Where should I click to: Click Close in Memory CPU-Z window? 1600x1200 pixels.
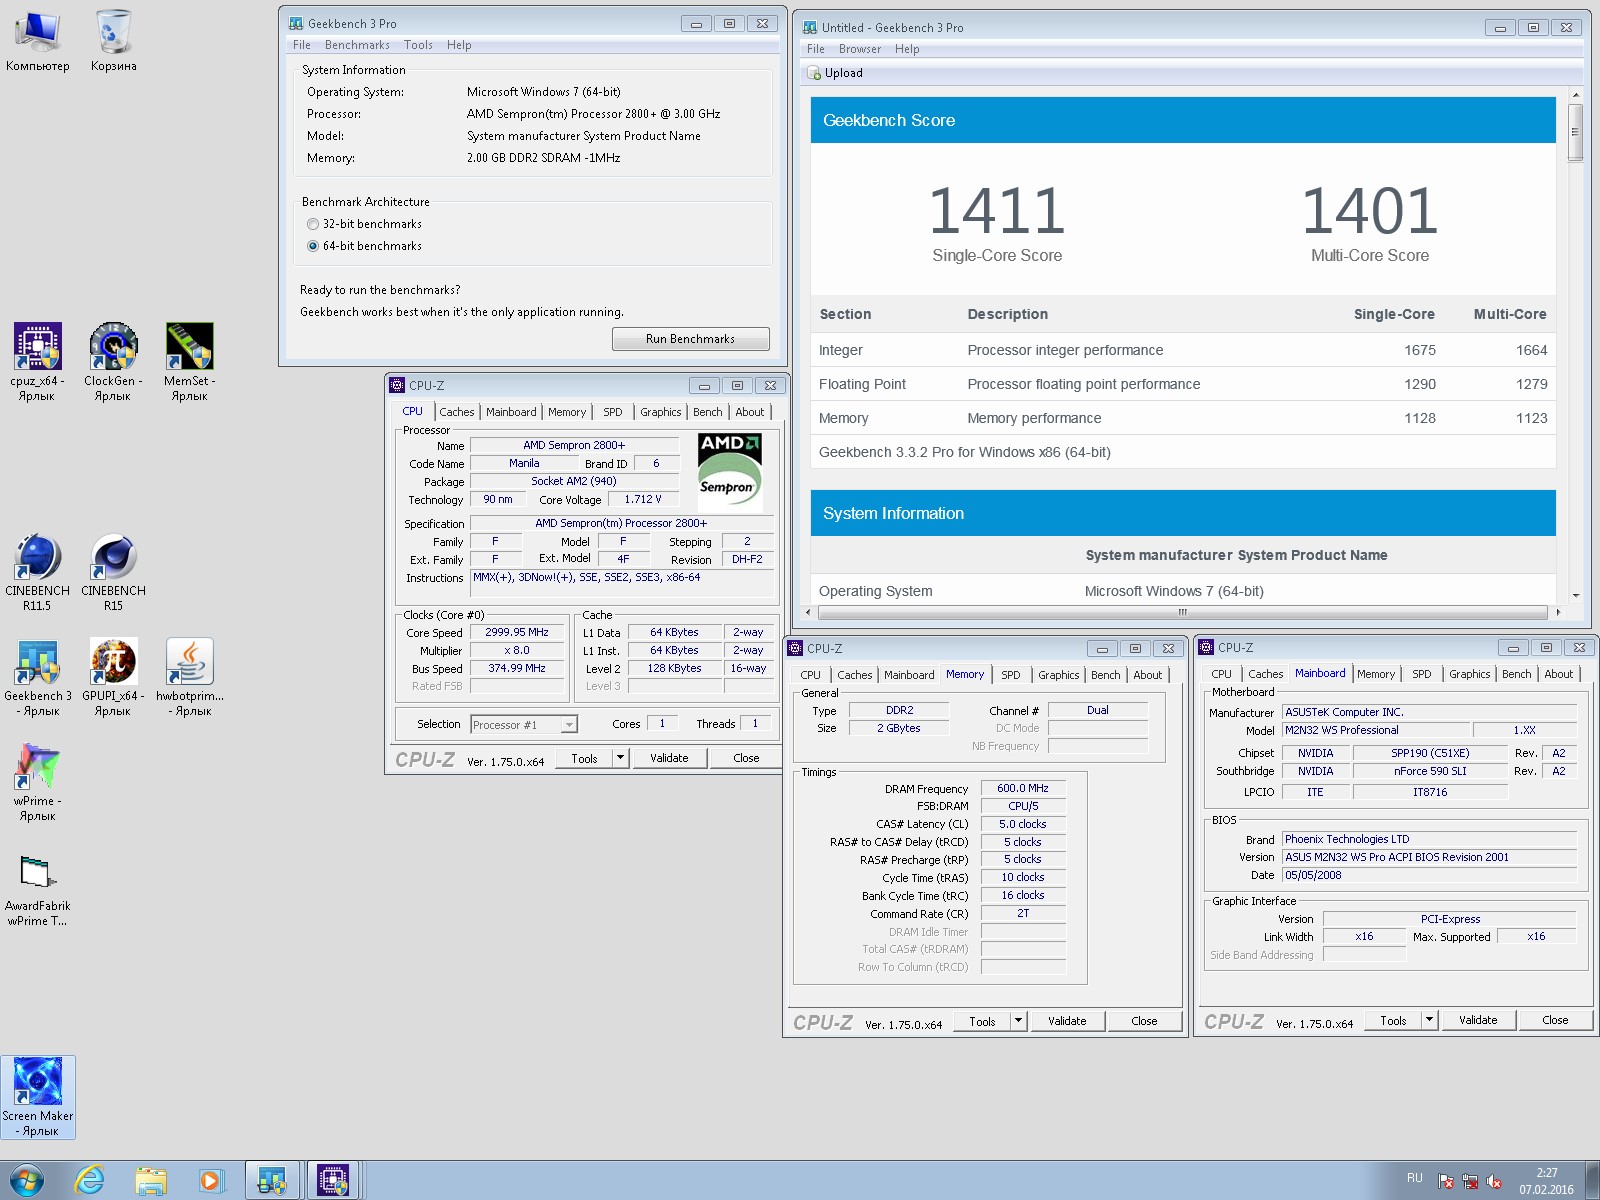(x=1144, y=1021)
